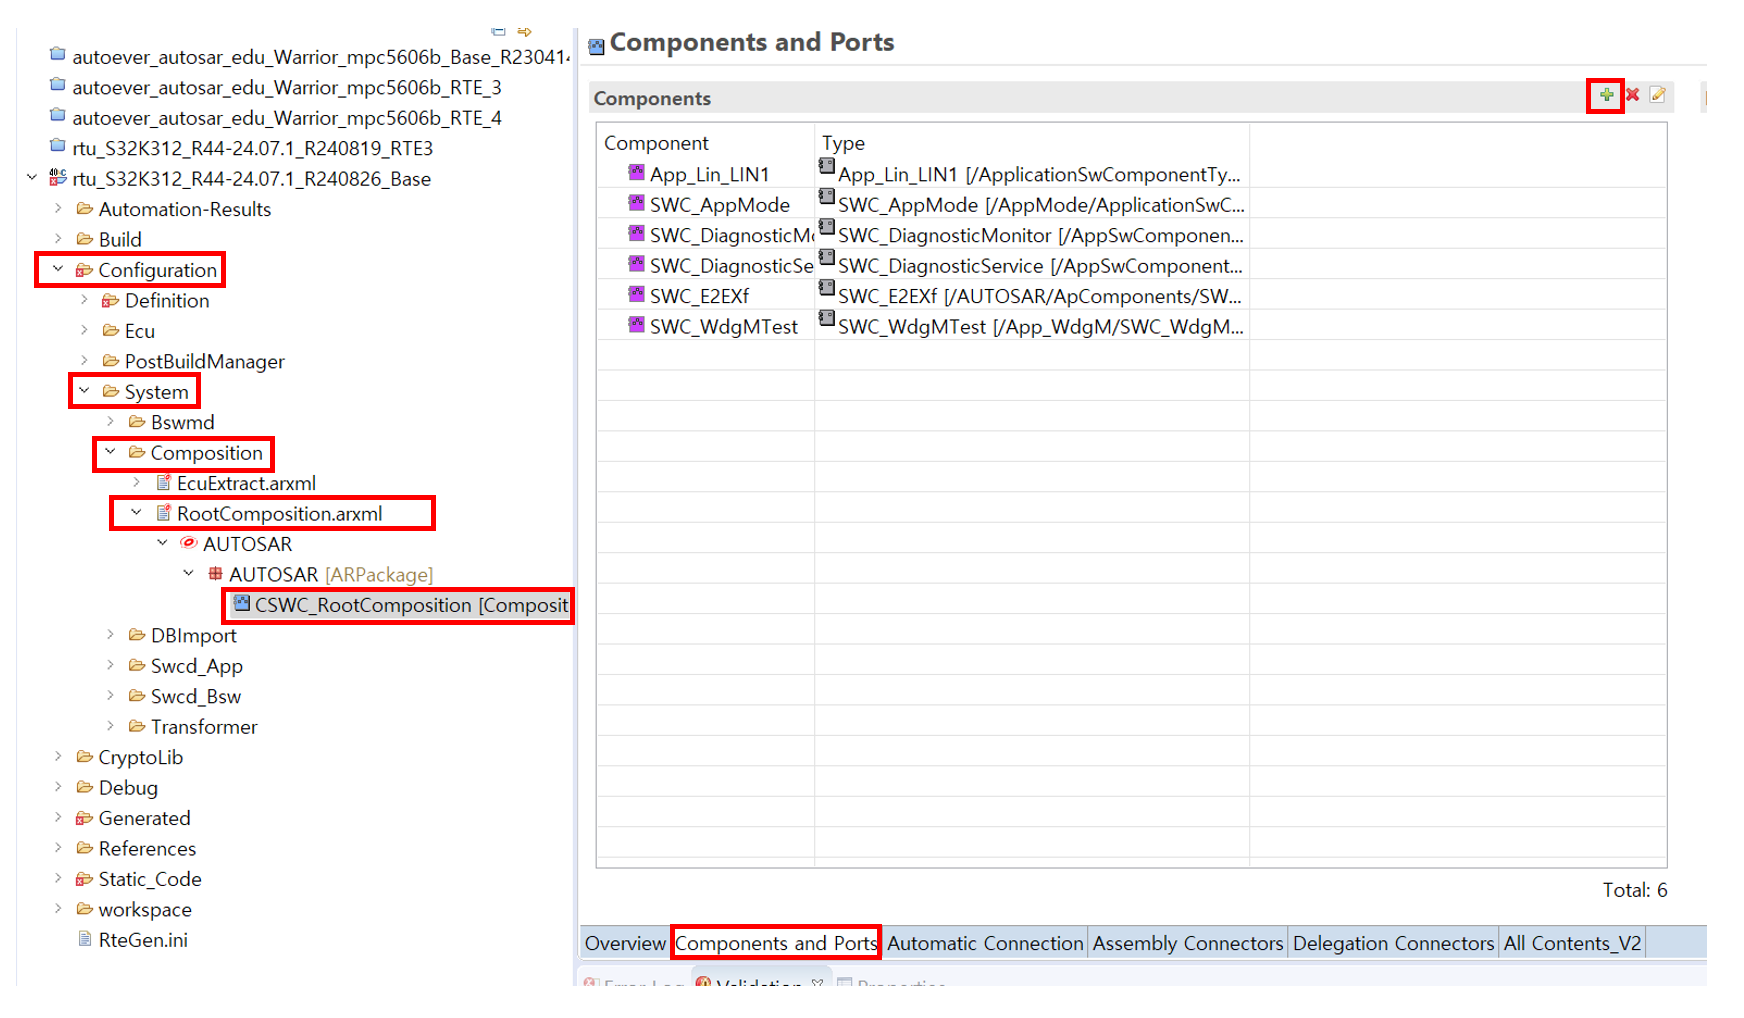1744x1018 pixels.
Task: Open the Overview tab
Action: pos(625,943)
